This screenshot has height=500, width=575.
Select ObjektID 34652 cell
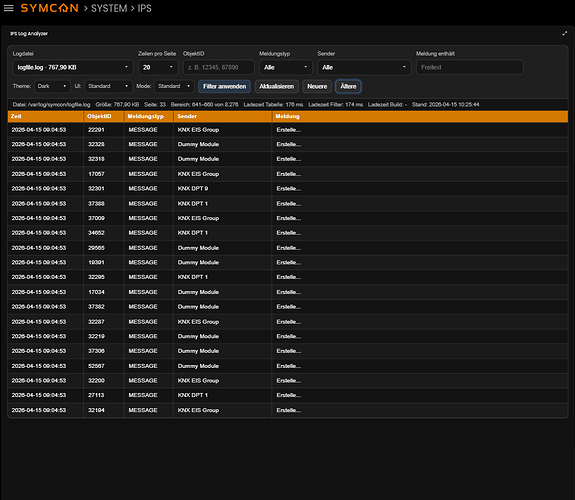[104, 233]
